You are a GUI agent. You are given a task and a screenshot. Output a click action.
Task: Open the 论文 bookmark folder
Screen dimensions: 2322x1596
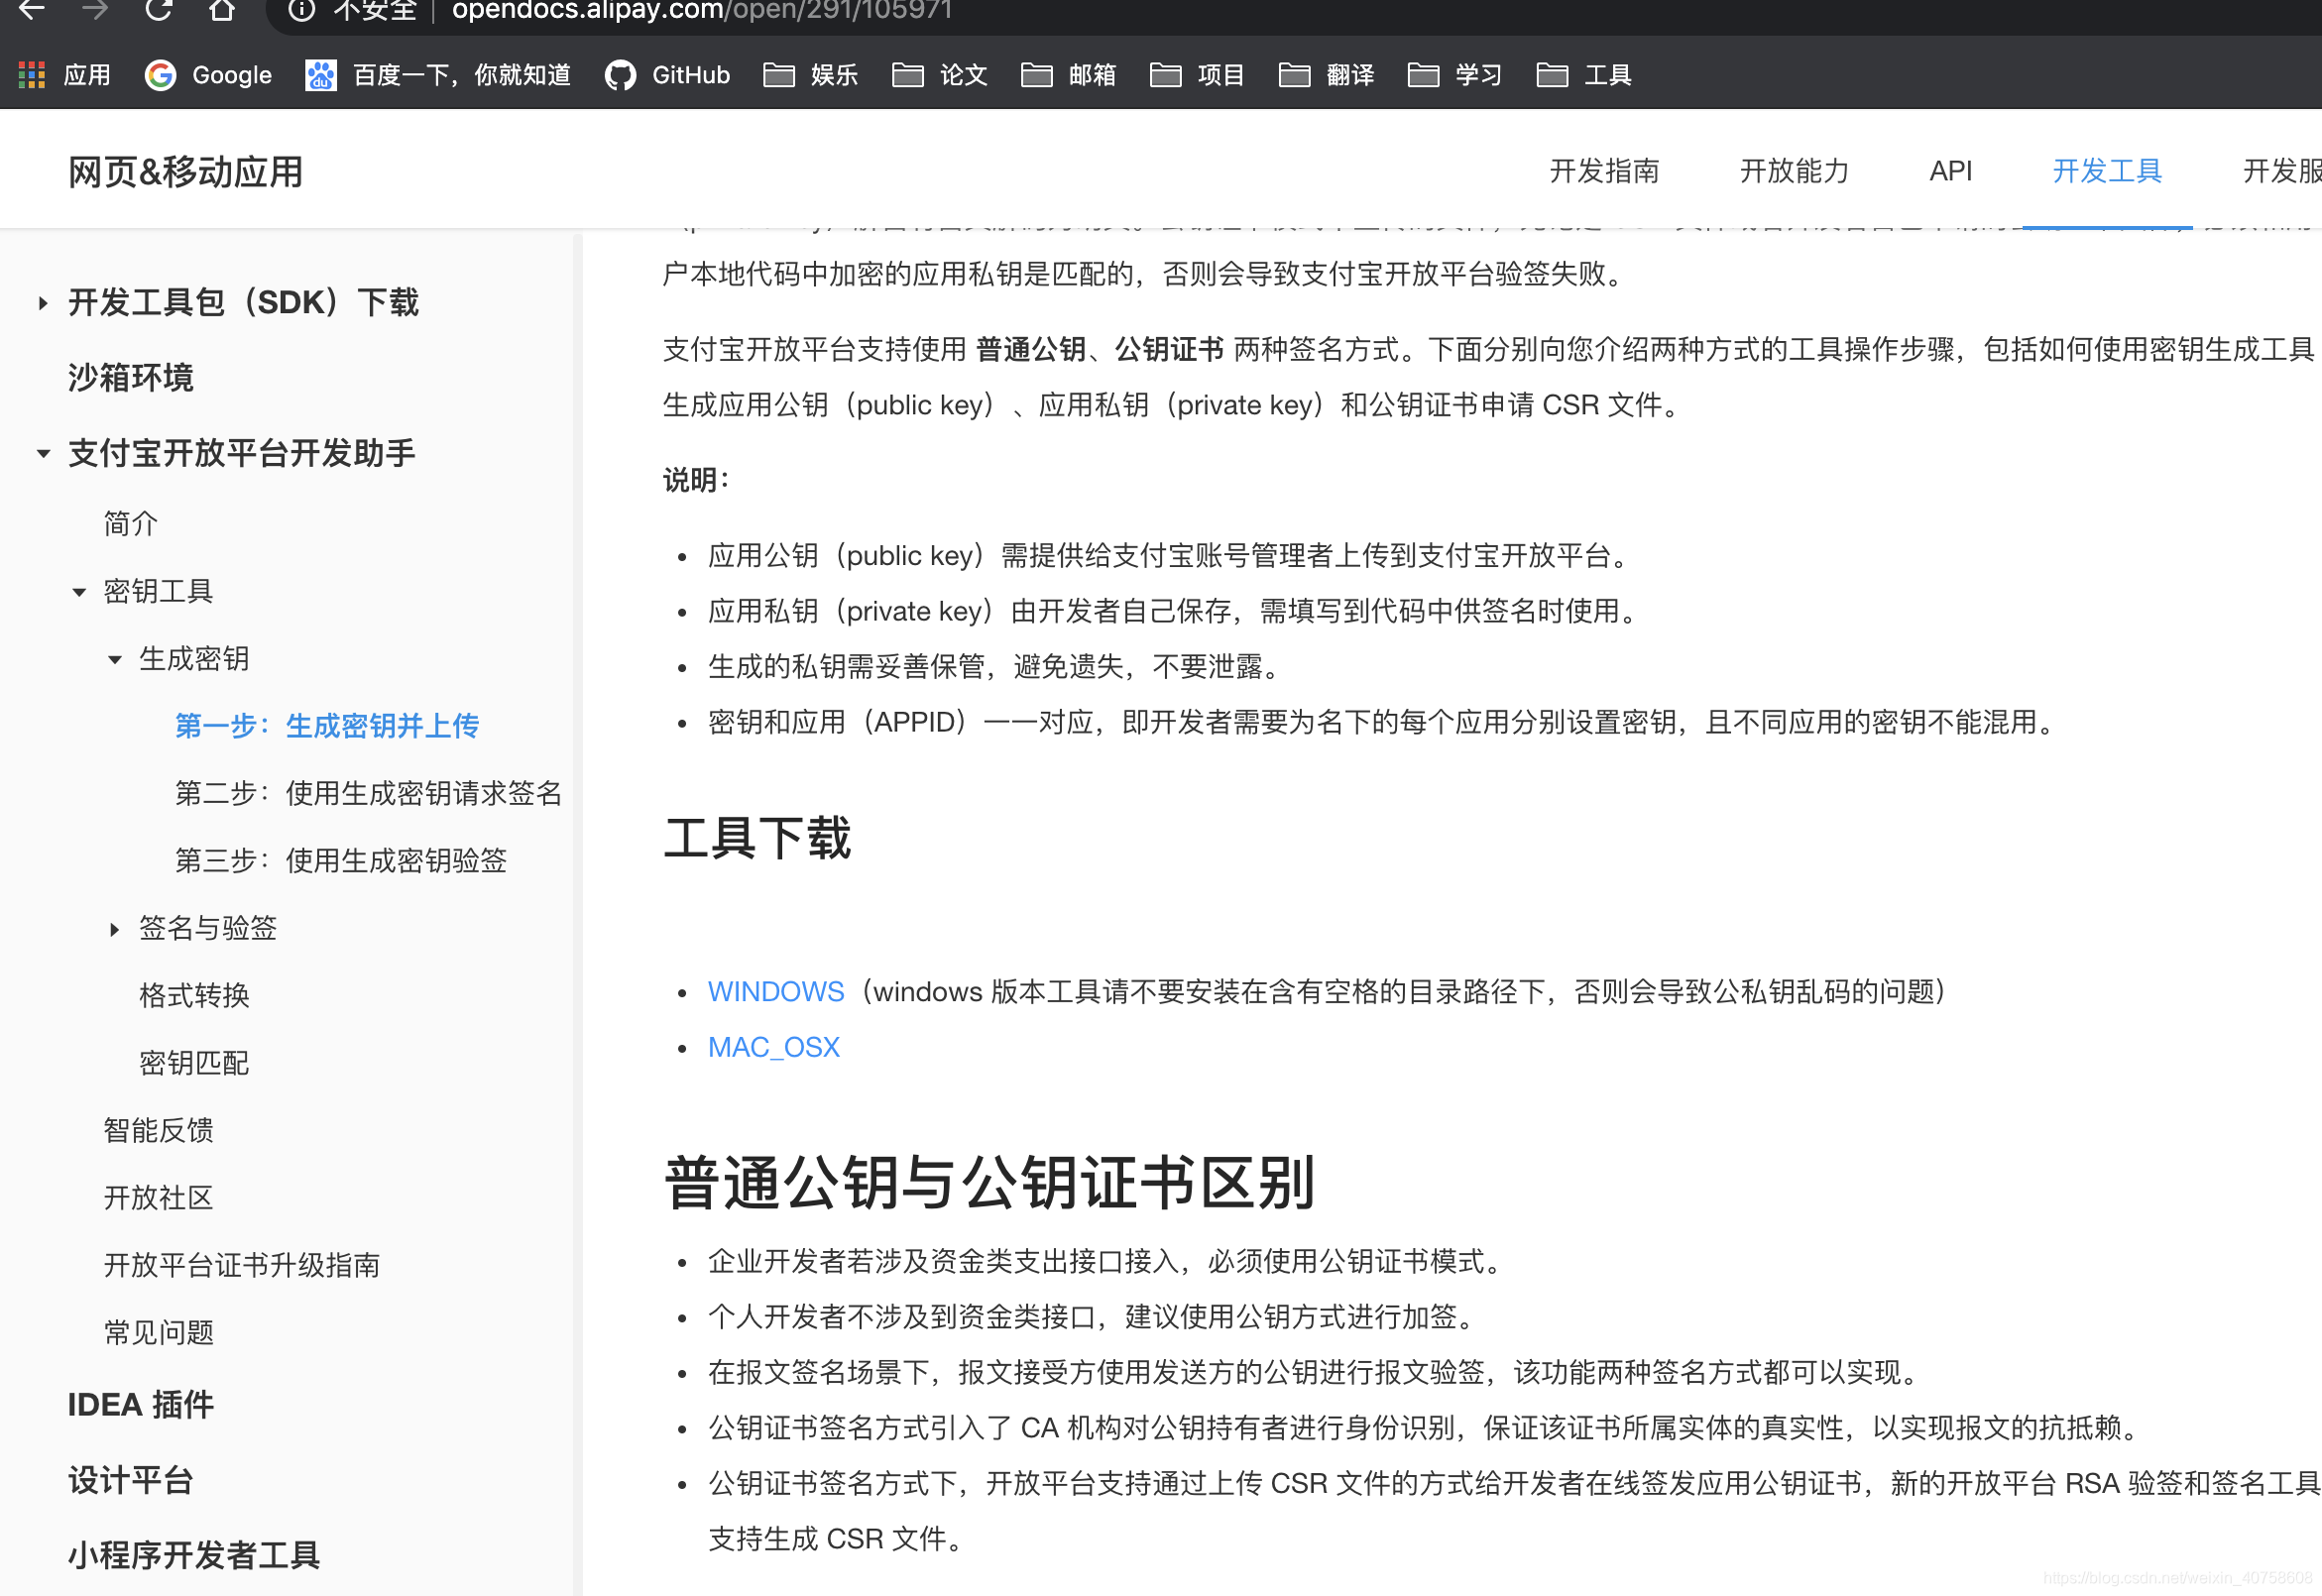(x=939, y=75)
